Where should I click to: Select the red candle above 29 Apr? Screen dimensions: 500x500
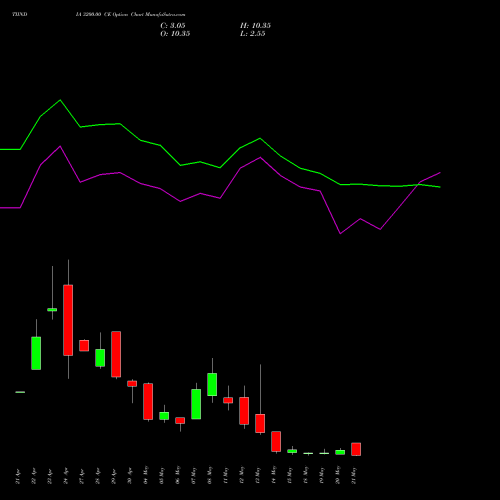(116, 354)
